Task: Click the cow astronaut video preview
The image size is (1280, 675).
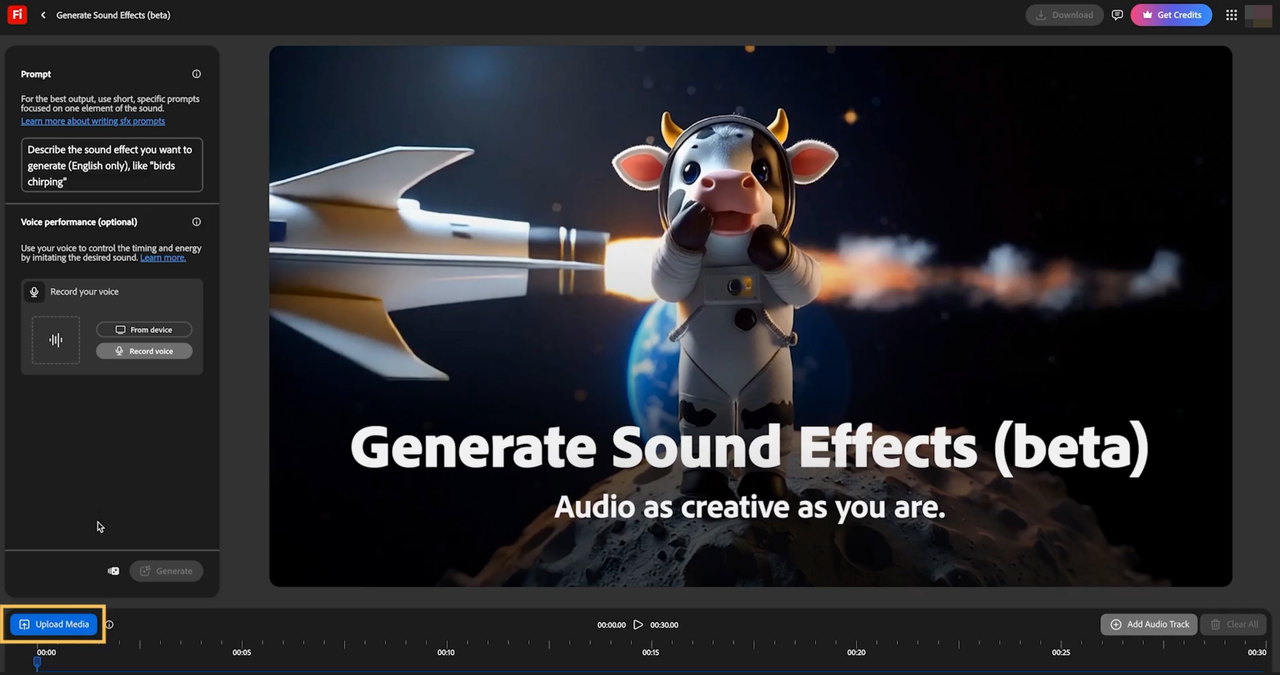Action: click(x=750, y=316)
